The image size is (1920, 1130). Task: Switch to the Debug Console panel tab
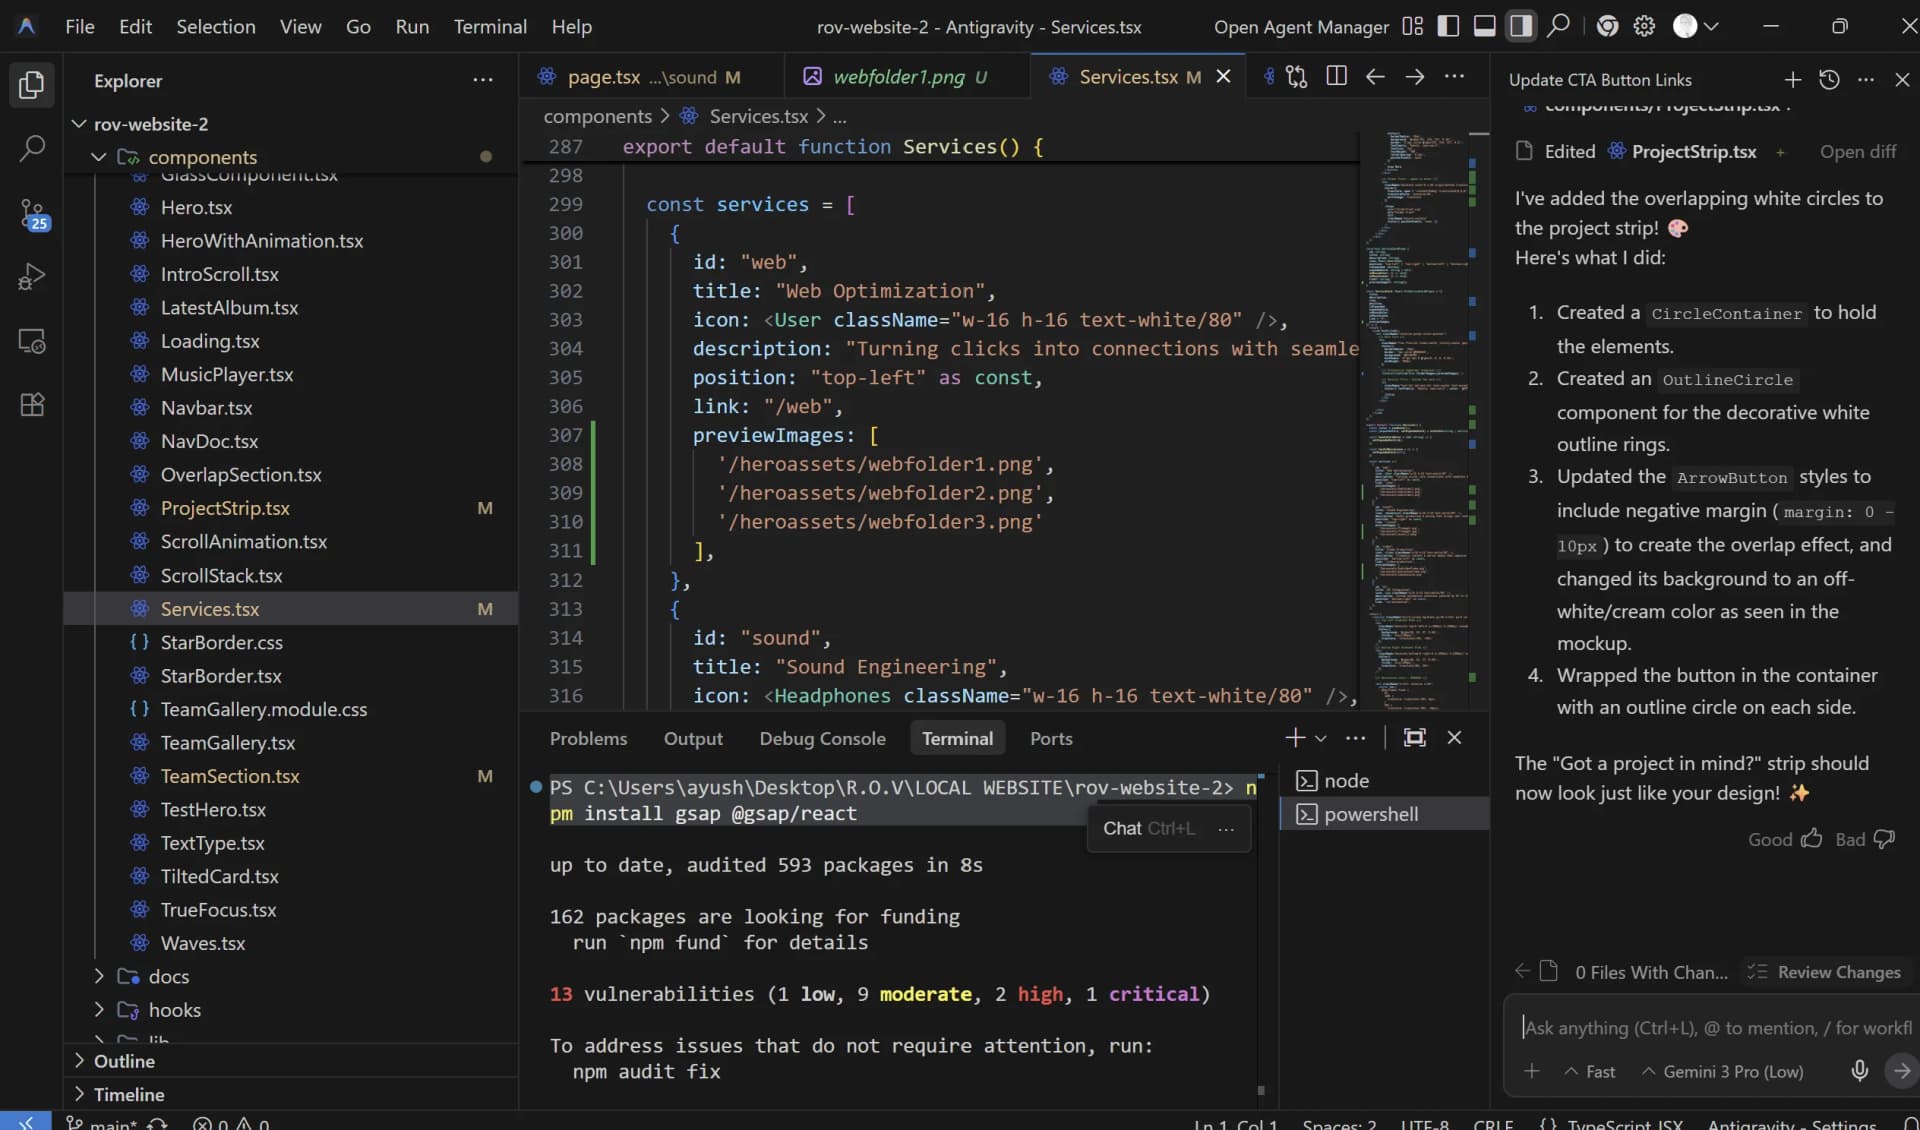(x=822, y=738)
